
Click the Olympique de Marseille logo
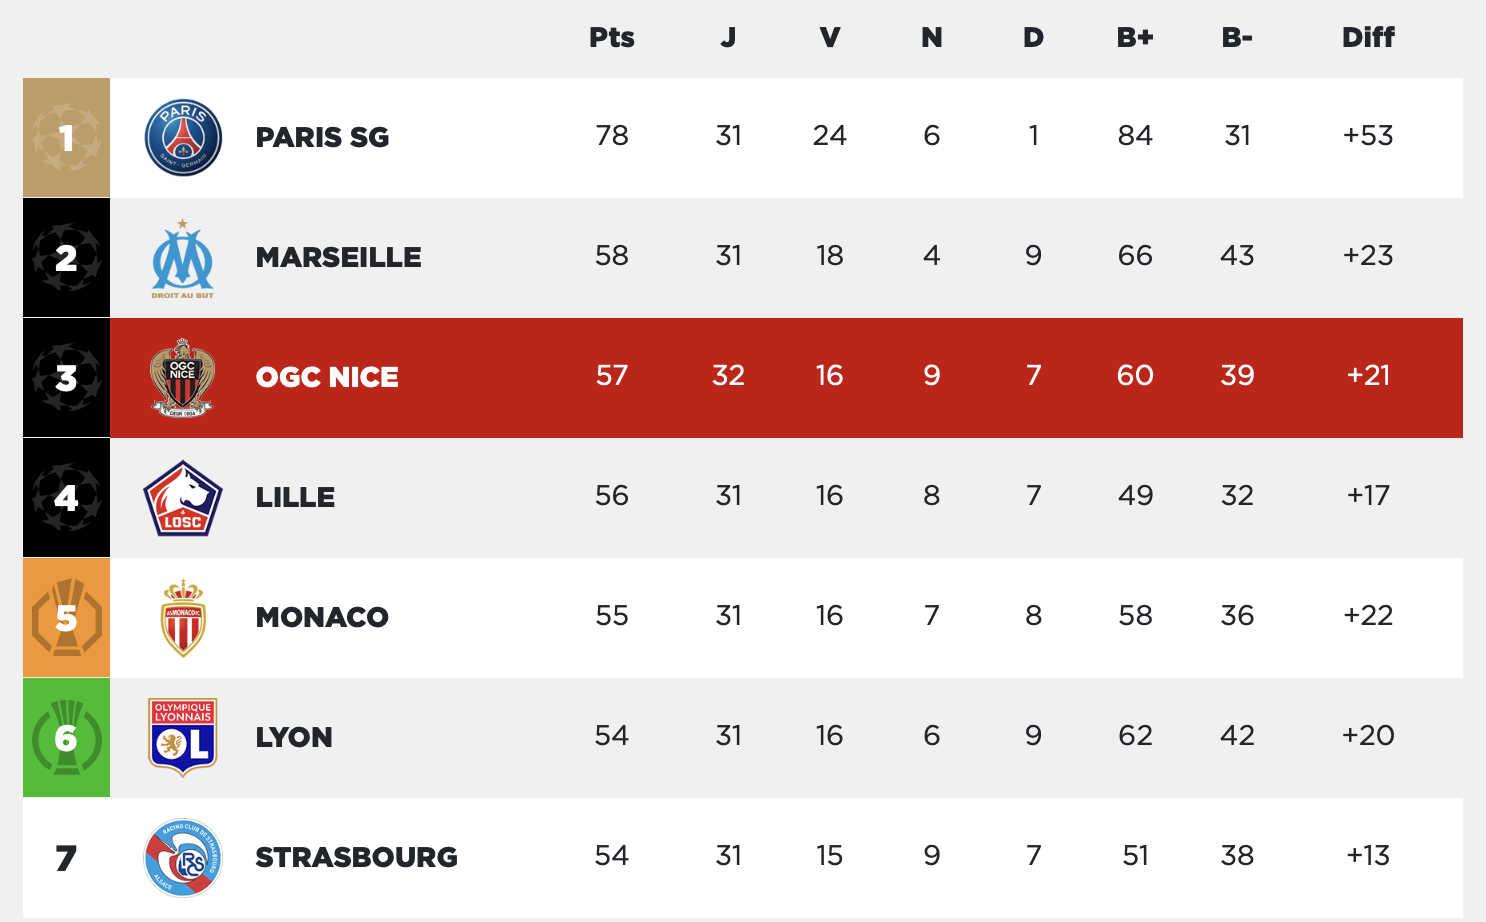[183, 258]
